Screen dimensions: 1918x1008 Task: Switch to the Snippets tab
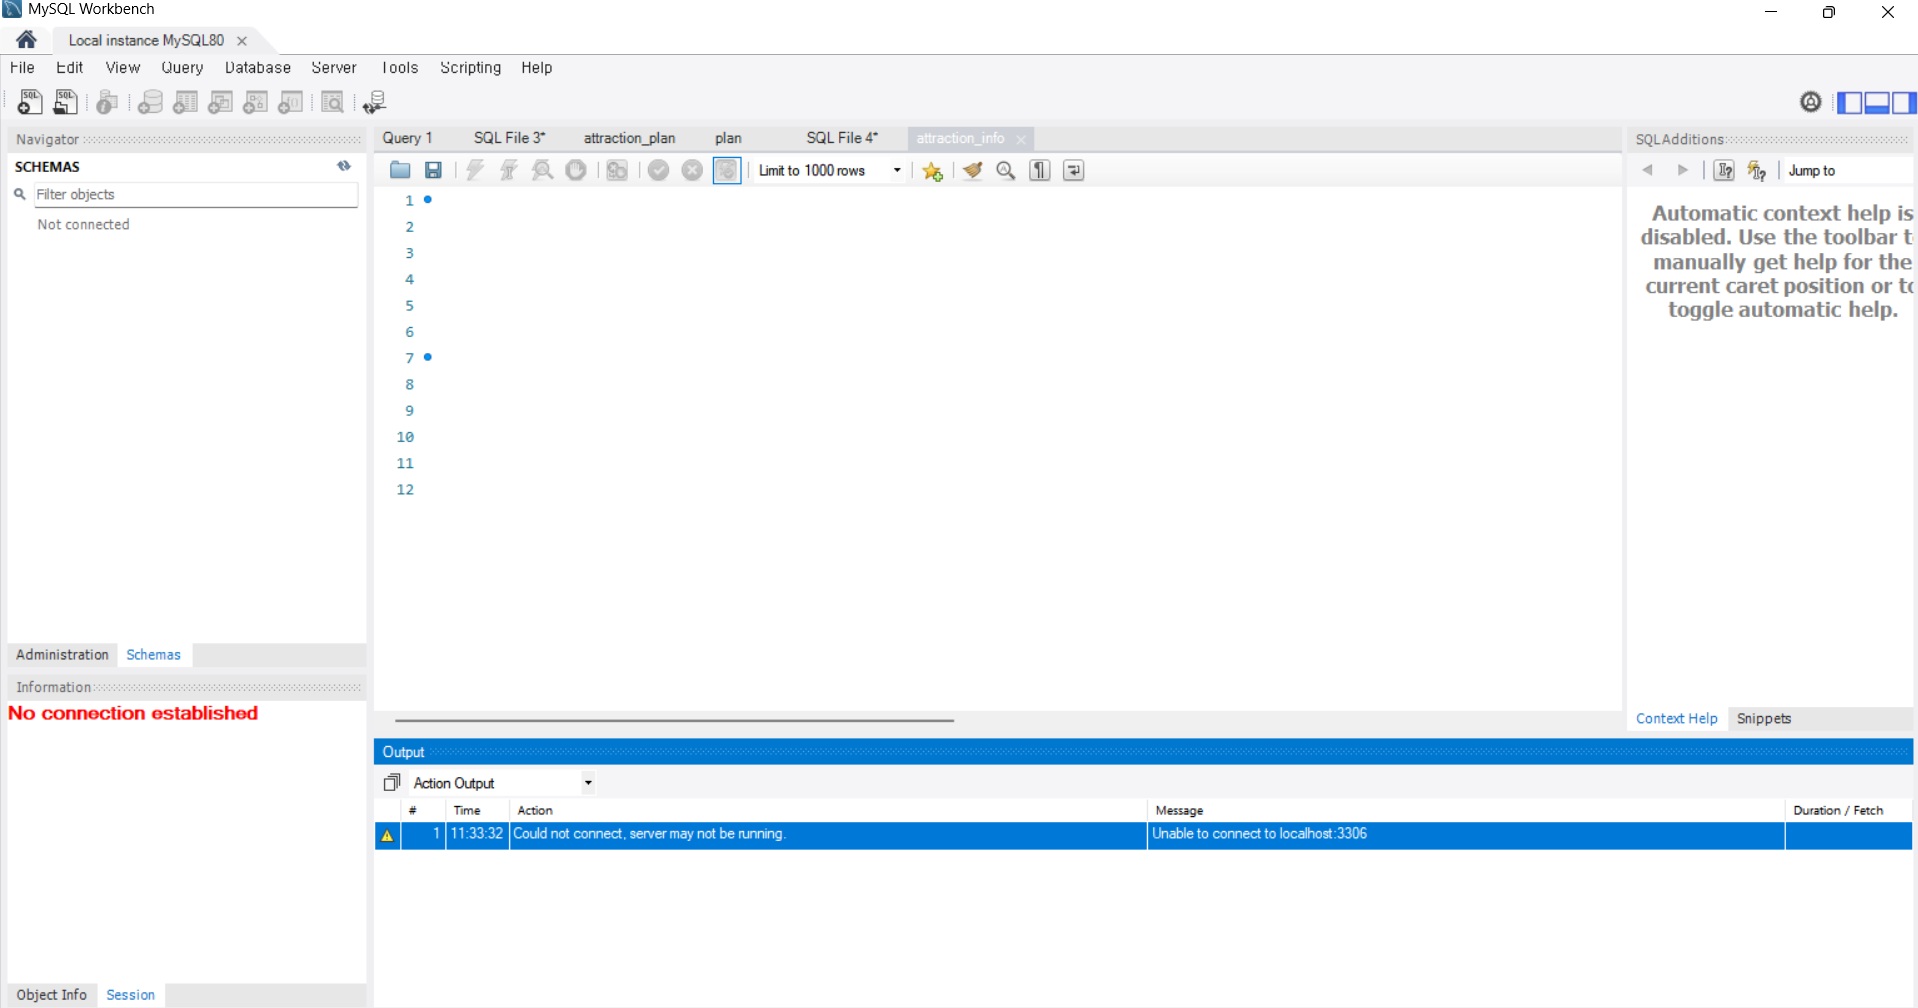(x=1764, y=719)
